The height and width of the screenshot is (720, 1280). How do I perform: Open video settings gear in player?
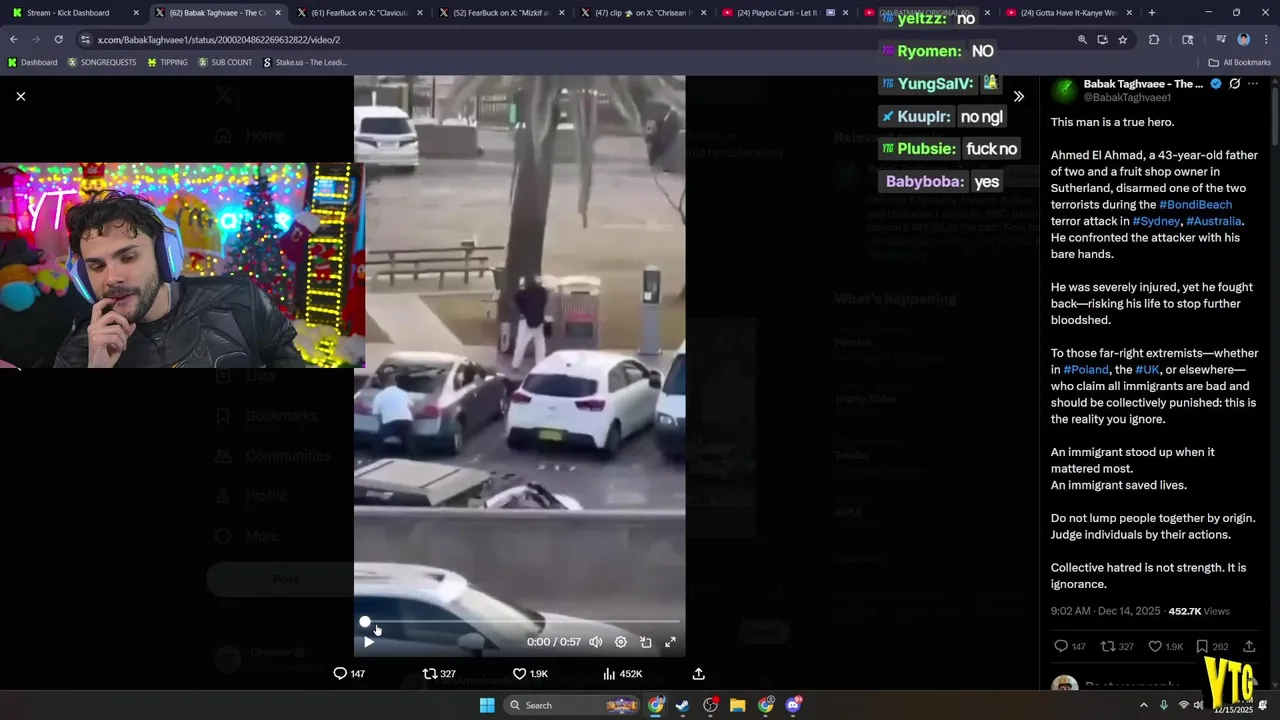click(x=621, y=642)
